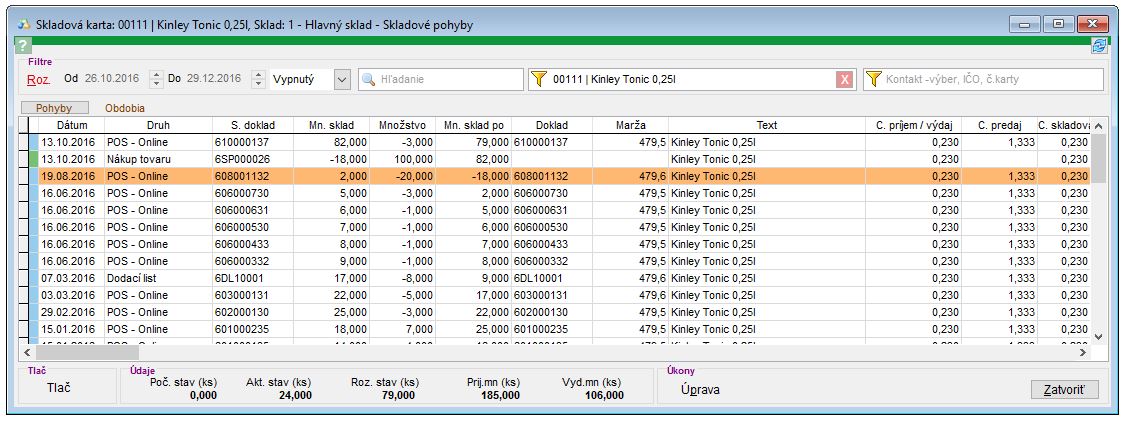Click the Tlač print button

(x=59, y=389)
